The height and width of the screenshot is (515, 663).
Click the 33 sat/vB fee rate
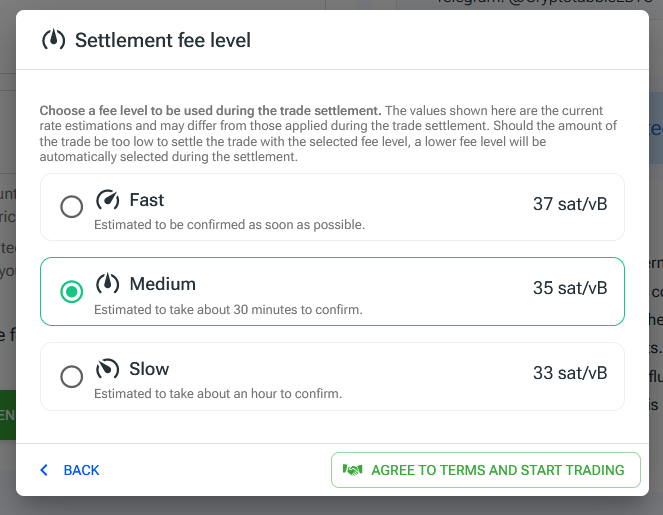coord(570,373)
